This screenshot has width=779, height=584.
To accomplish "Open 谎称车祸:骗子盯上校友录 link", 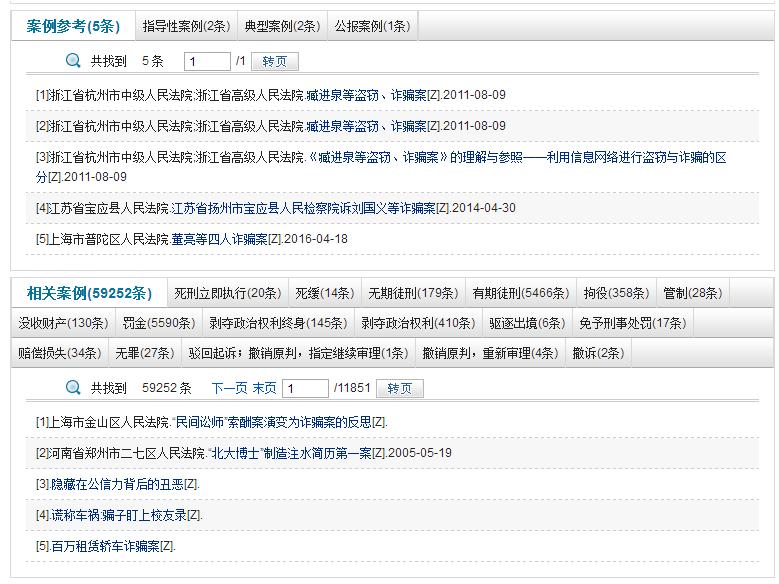I will point(119,515).
